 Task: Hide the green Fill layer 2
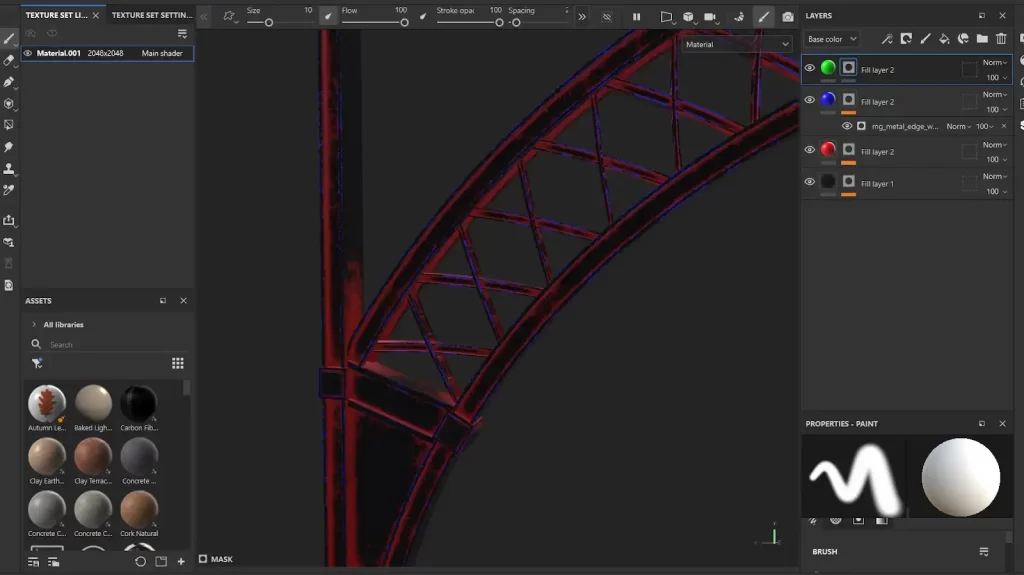pyautogui.click(x=810, y=68)
